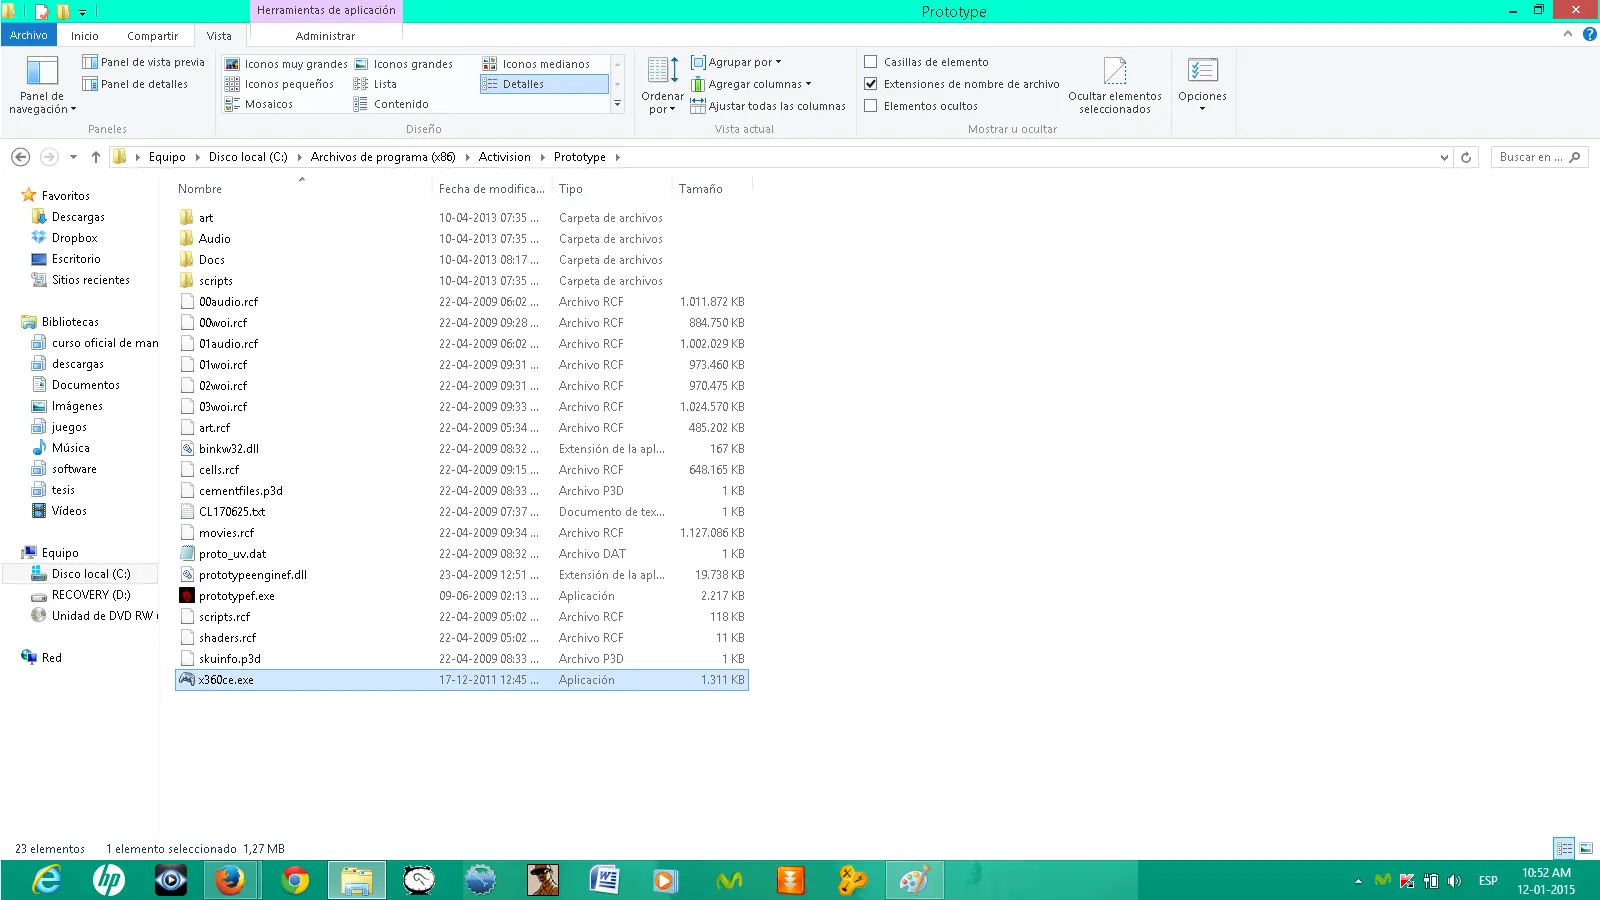Viewport: 1600px width, 900px height.
Task: Open the Ordenar por dropdown
Action: [x=662, y=85]
